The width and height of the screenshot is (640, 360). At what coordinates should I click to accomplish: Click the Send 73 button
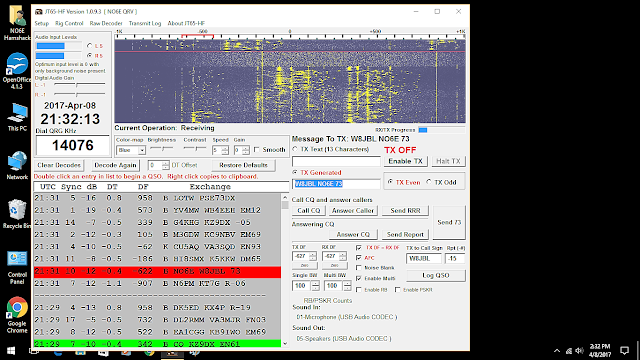pos(449,222)
